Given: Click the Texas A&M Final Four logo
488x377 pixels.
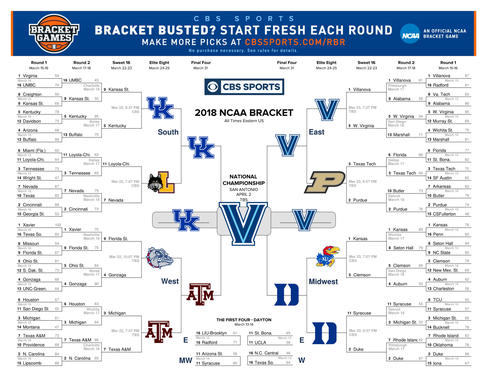Looking at the screenshot, I should coord(200,294).
